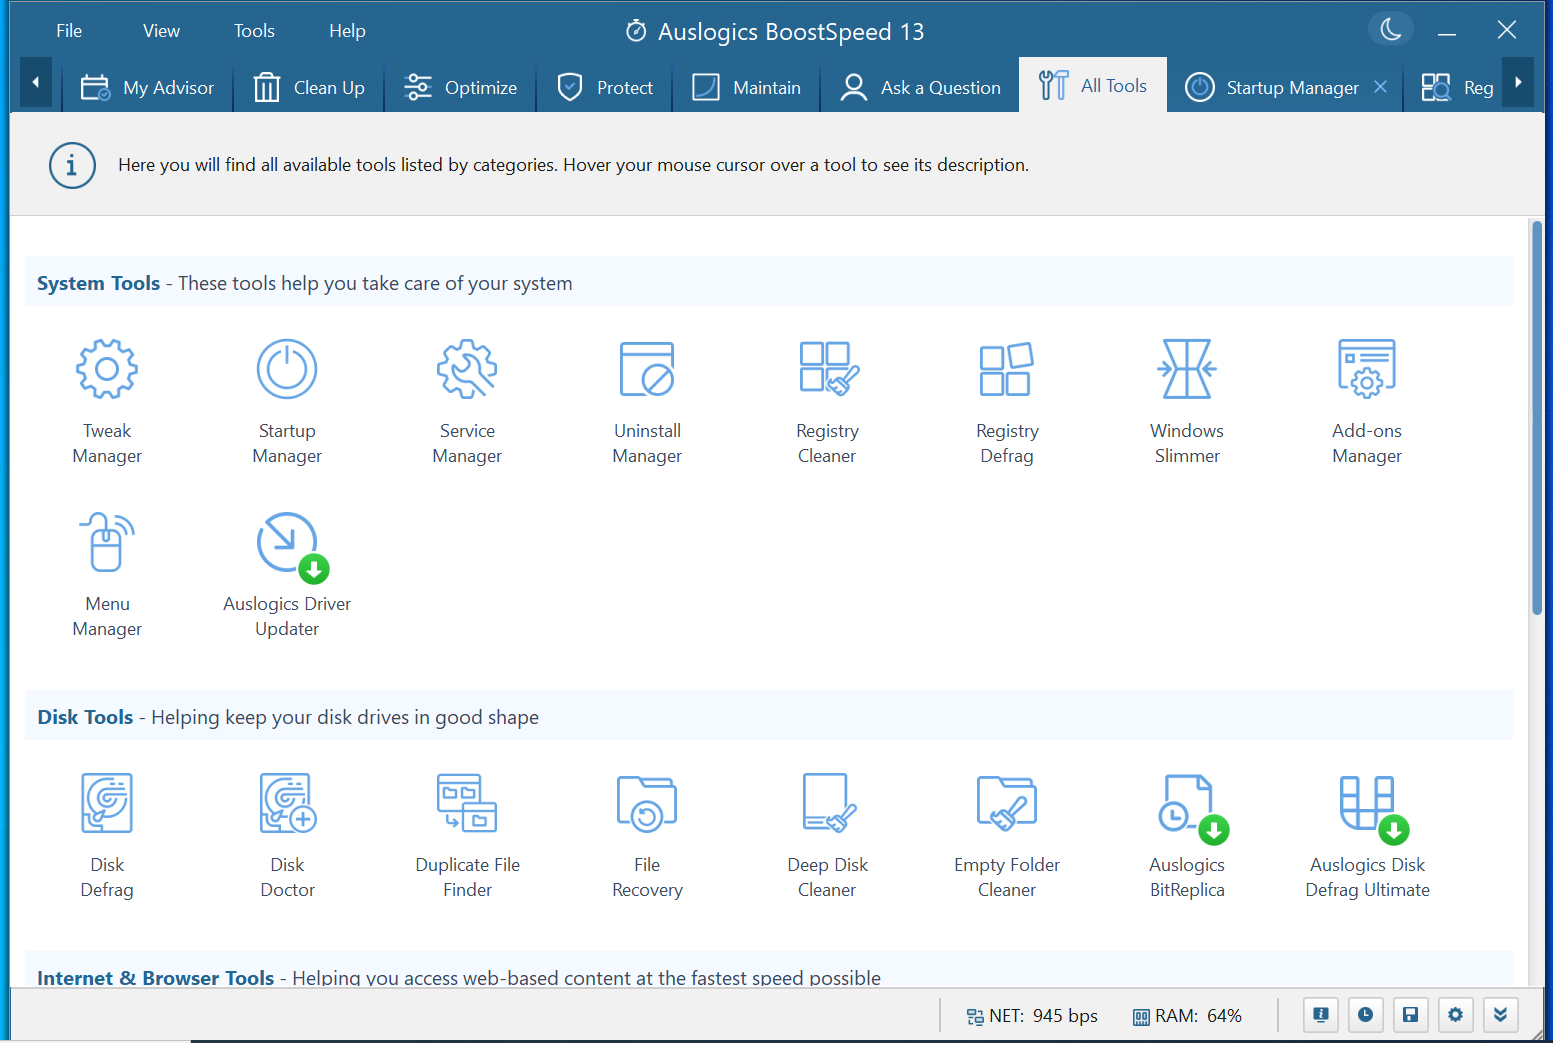
Task: Switch to the Clean Up tab
Action: [x=309, y=88]
